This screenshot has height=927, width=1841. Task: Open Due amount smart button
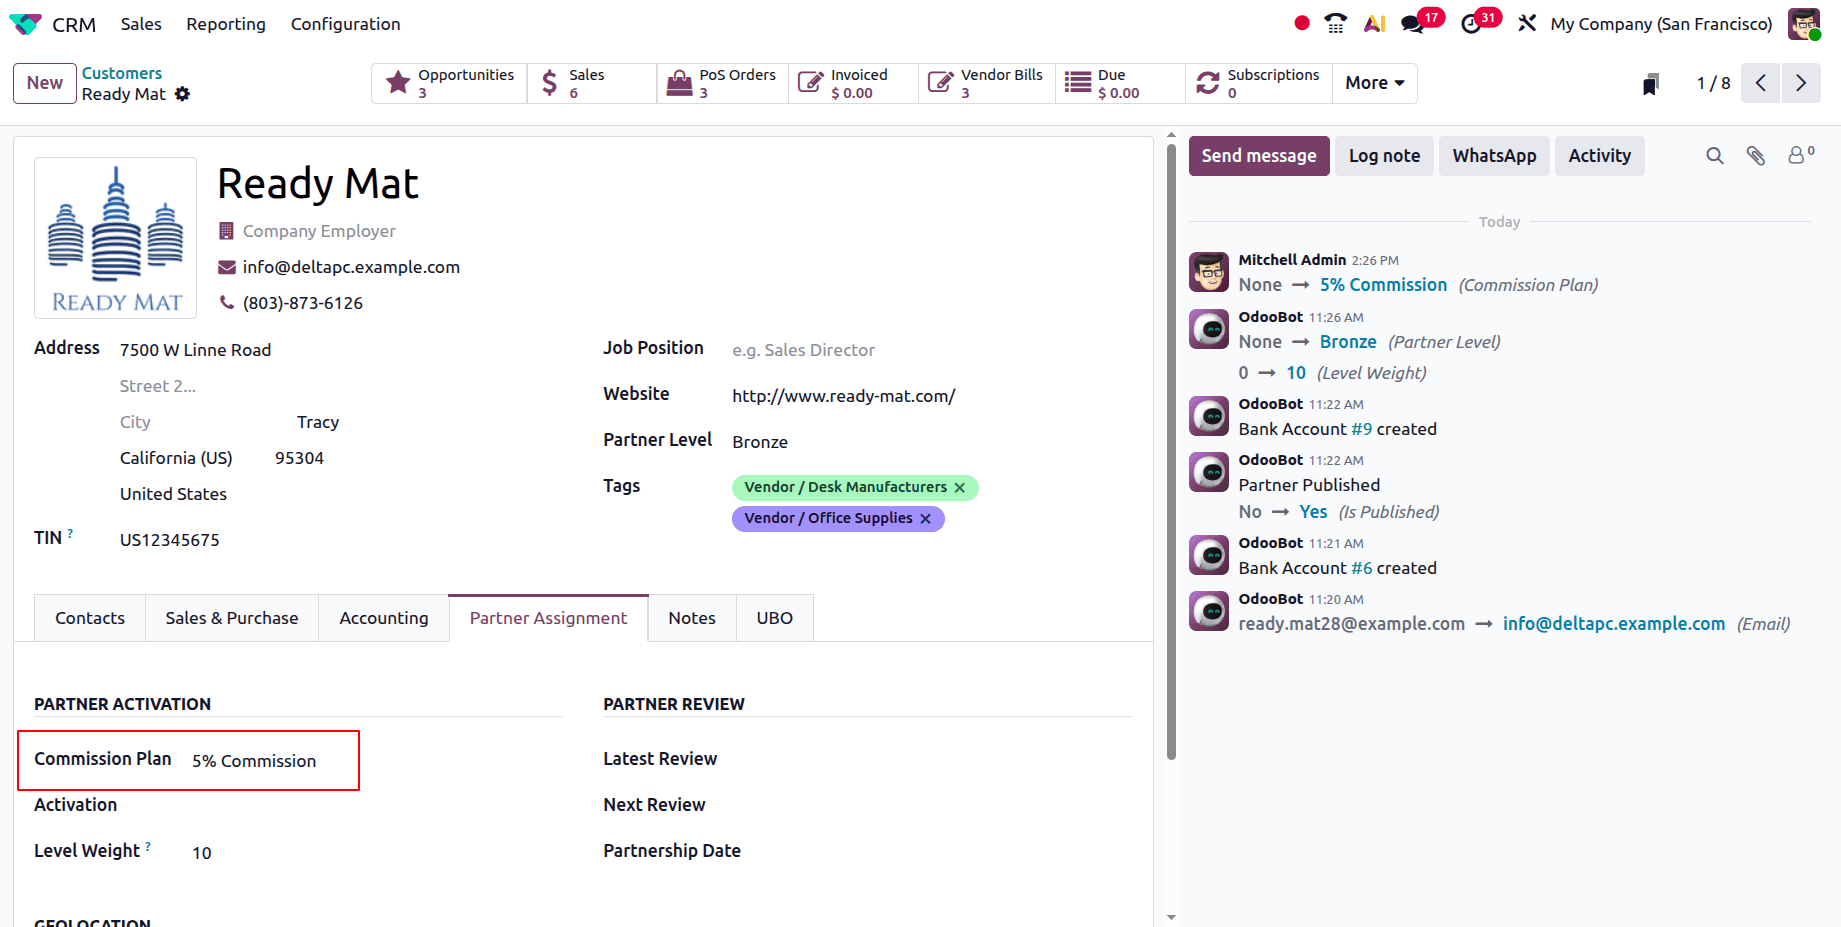click(1120, 83)
